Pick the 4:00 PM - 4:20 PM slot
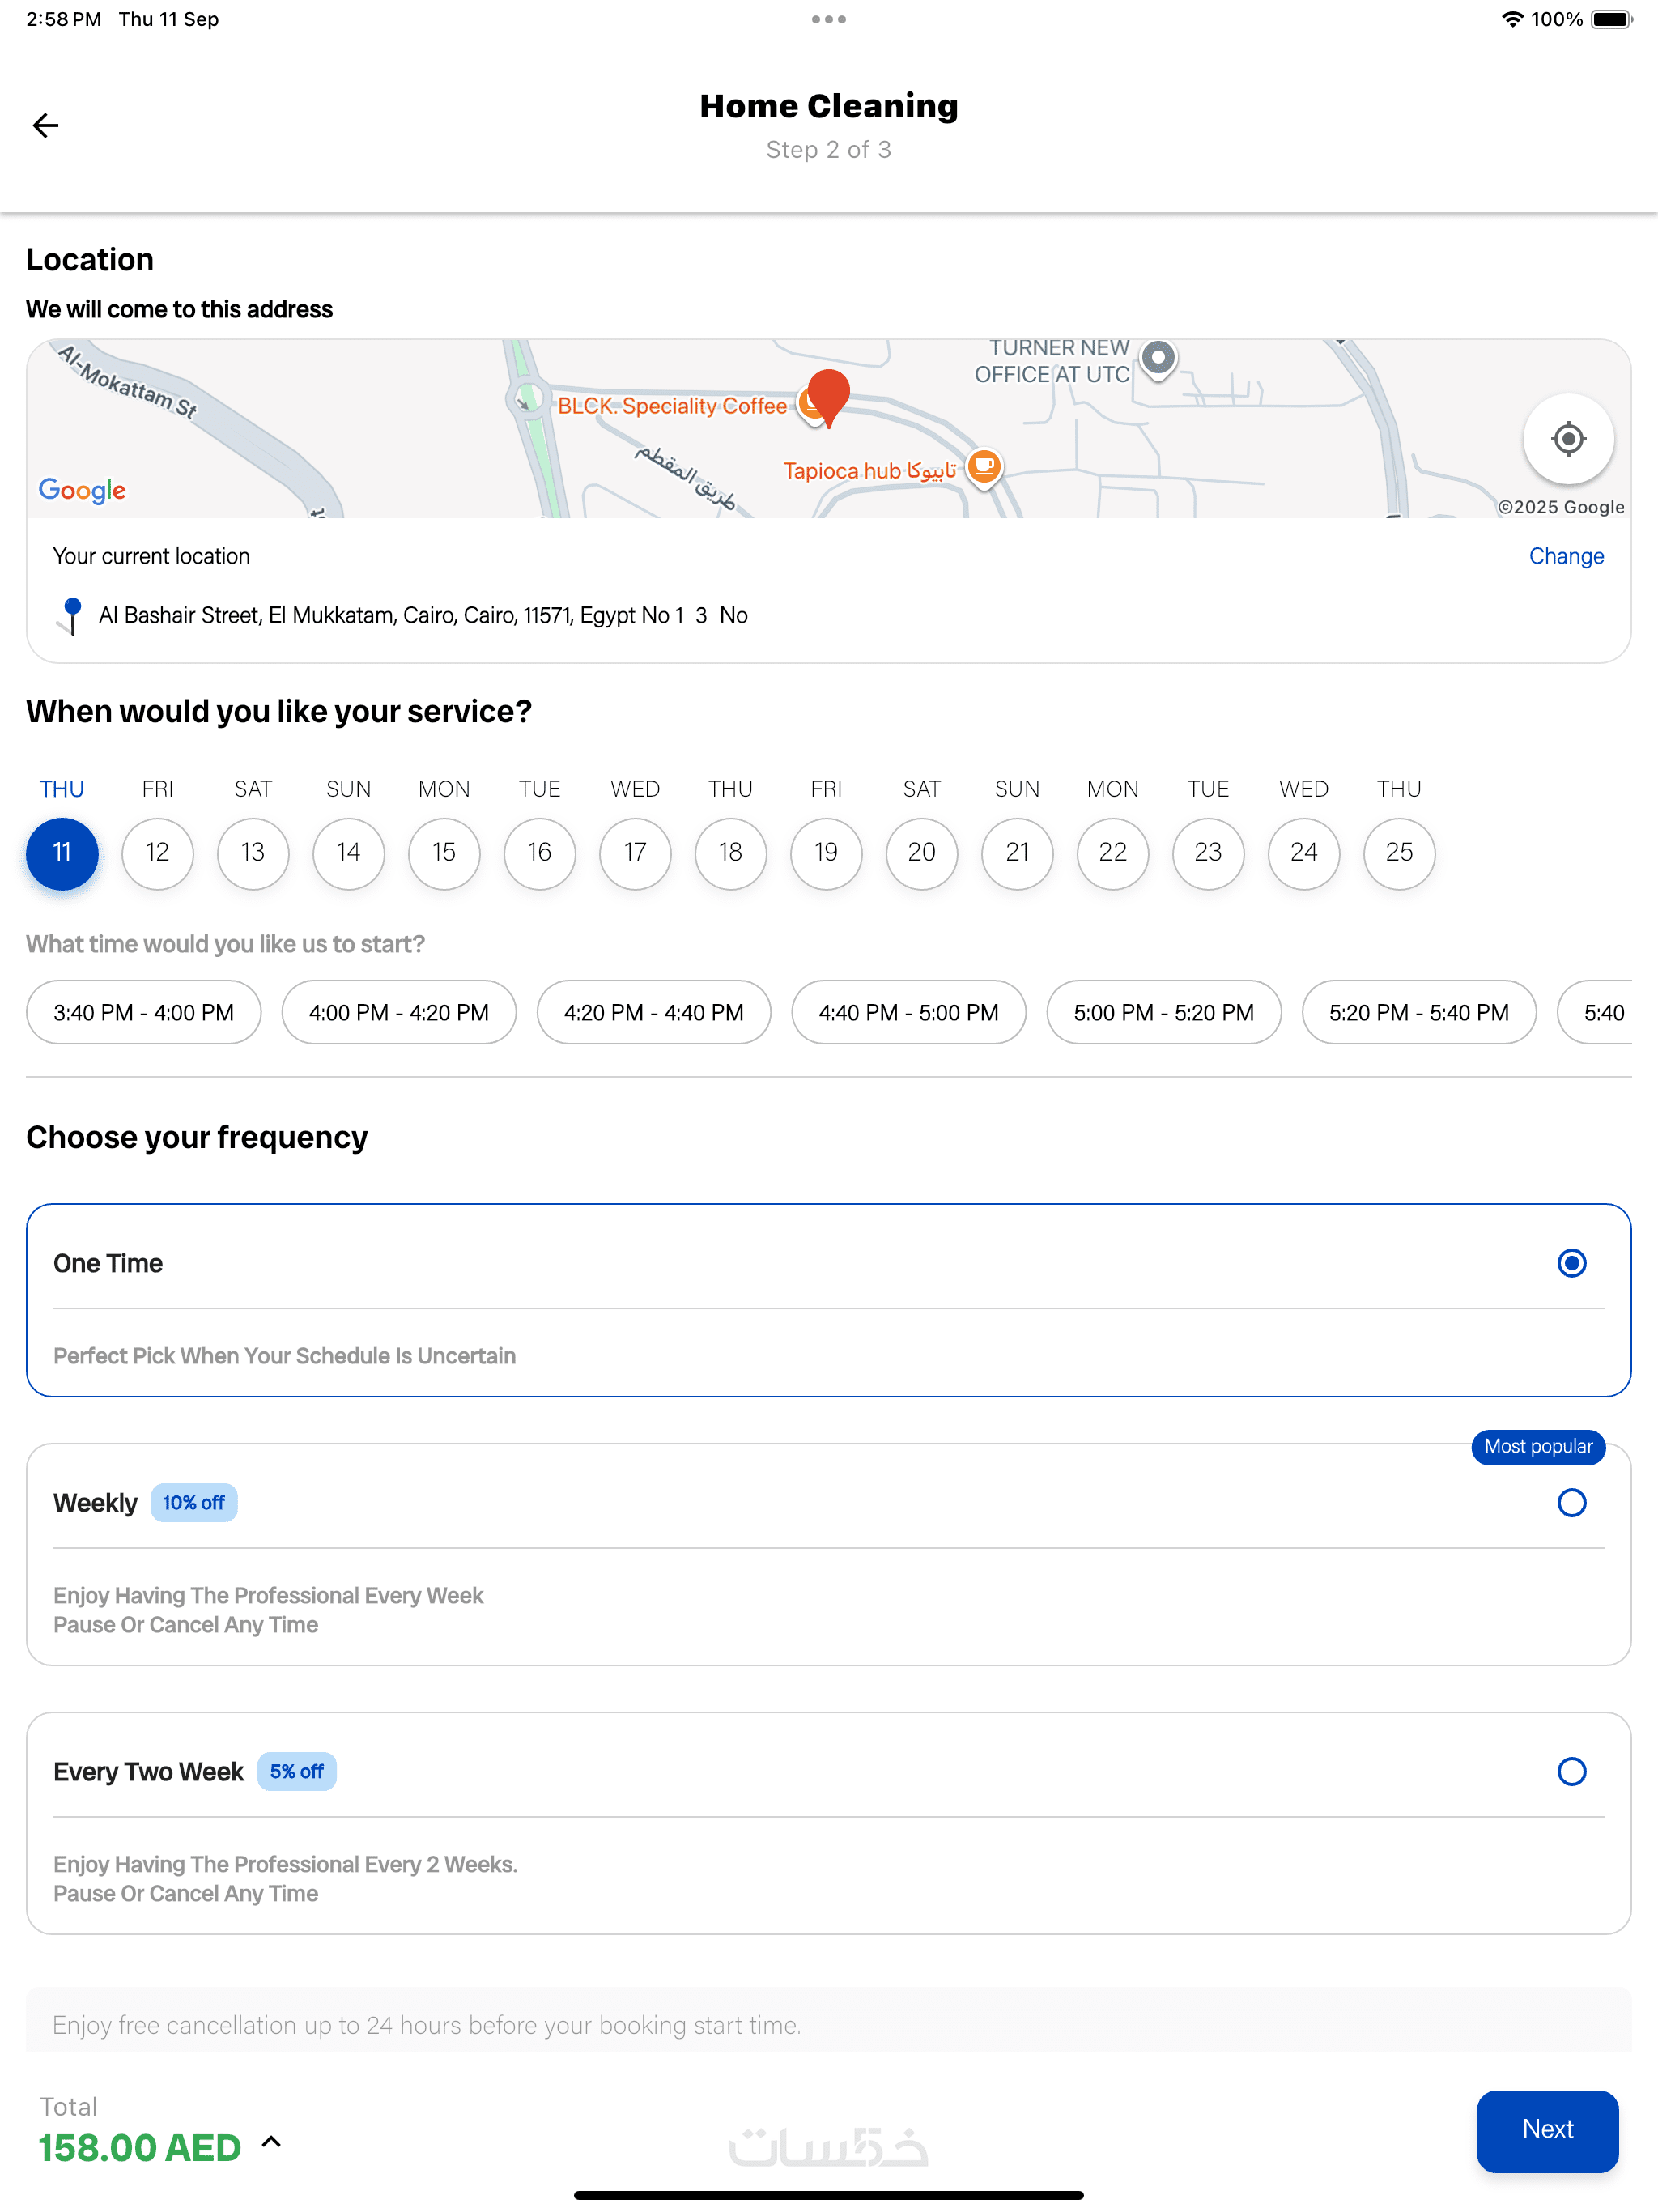 (398, 1012)
